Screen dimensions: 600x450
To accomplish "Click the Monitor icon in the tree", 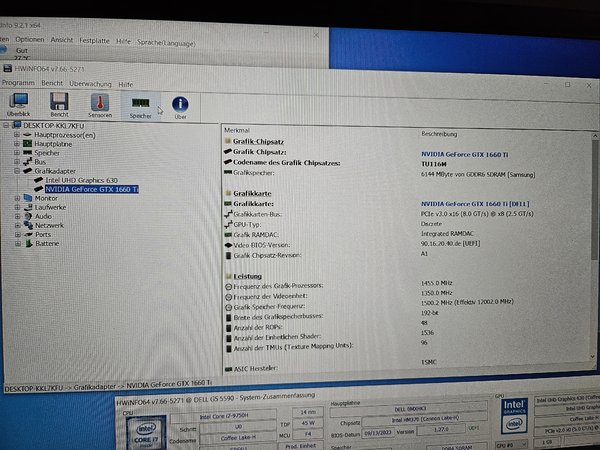I will tap(28, 198).
